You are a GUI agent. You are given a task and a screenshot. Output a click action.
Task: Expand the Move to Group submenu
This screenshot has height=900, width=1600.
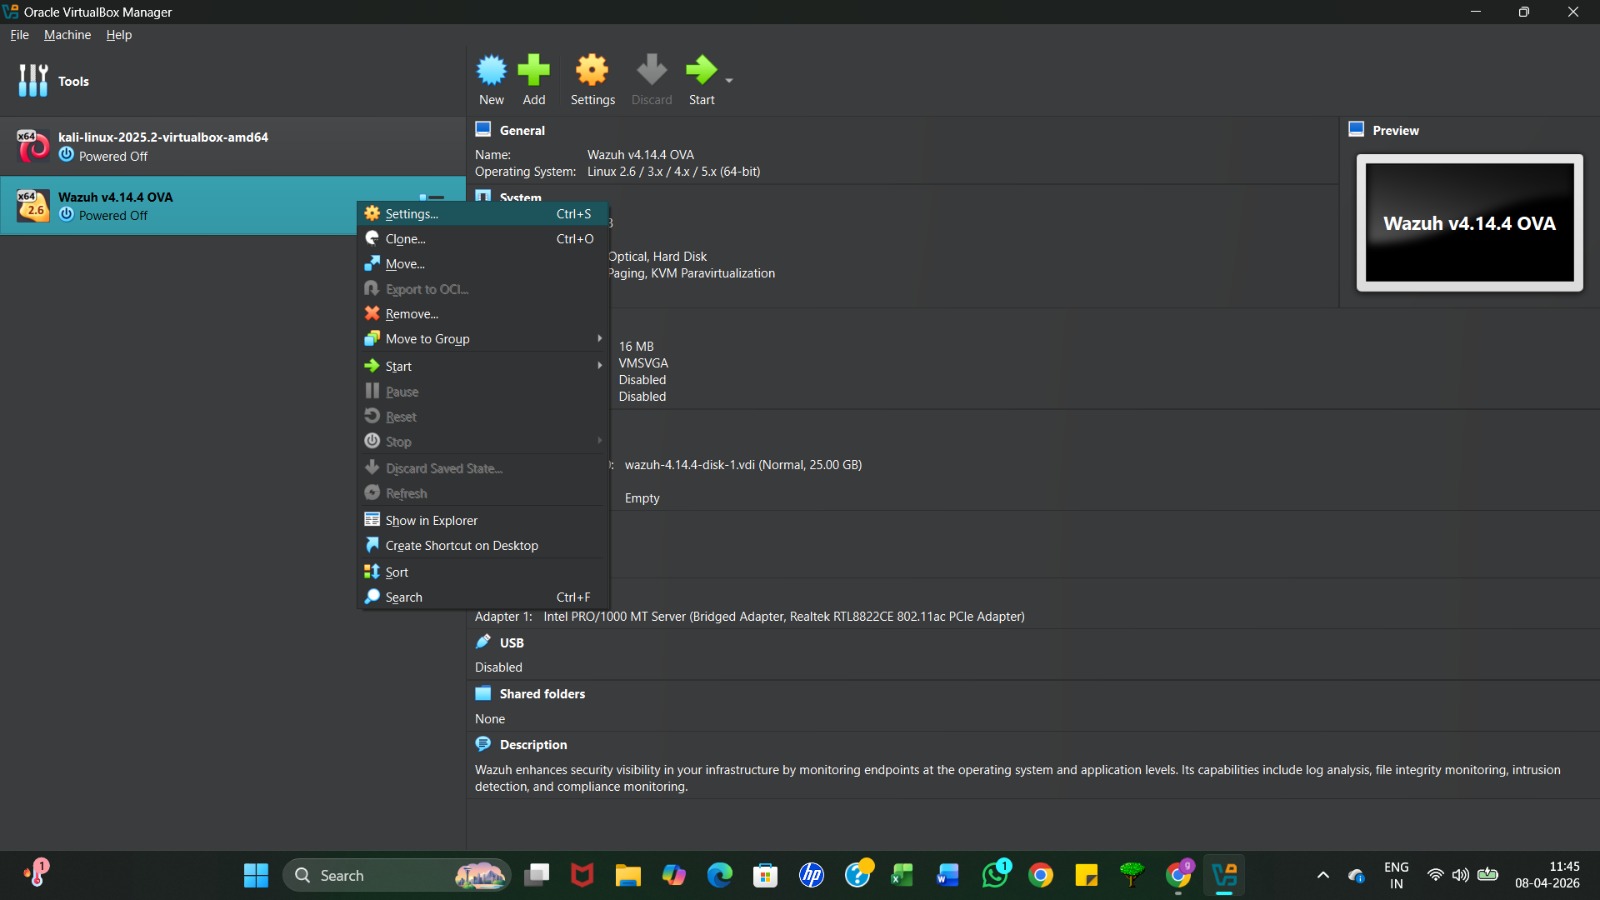(483, 339)
